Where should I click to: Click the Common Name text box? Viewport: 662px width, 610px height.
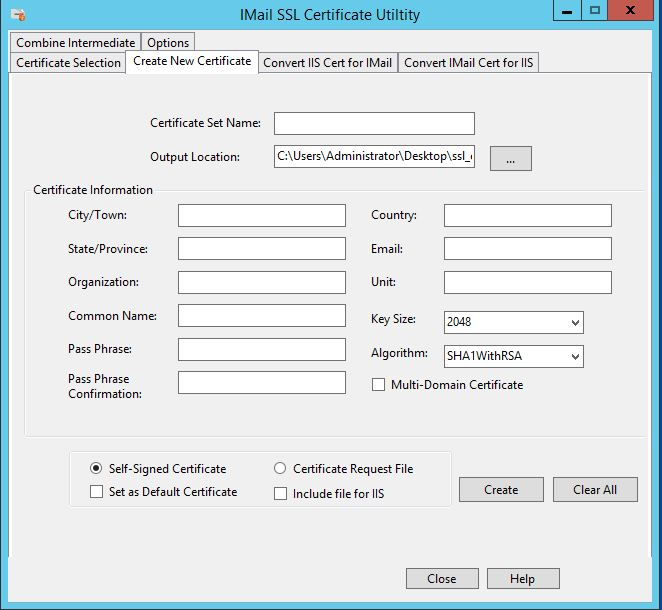261,316
